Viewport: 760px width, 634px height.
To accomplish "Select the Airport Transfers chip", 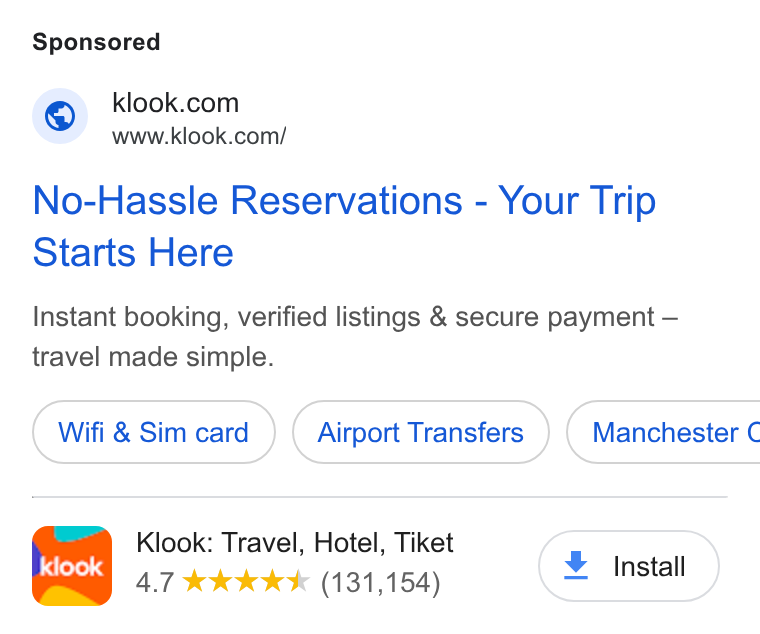I will pos(421,432).
